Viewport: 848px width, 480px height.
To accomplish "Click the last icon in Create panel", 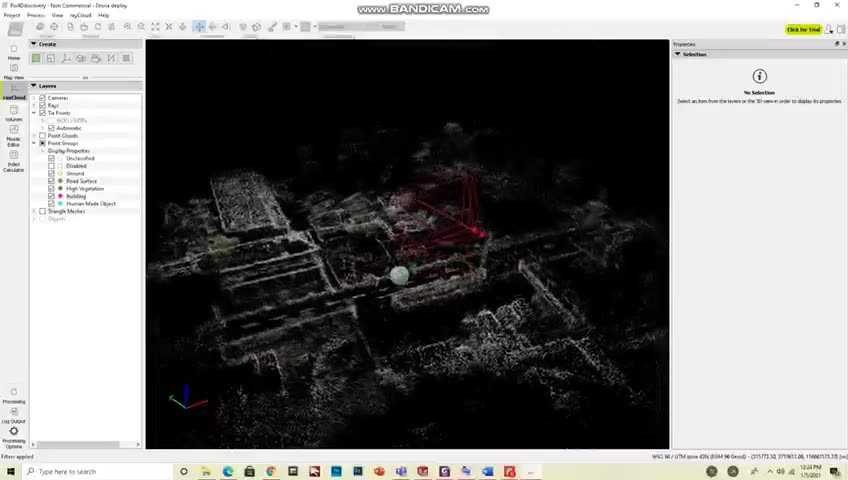I will [x=127, y=58].
